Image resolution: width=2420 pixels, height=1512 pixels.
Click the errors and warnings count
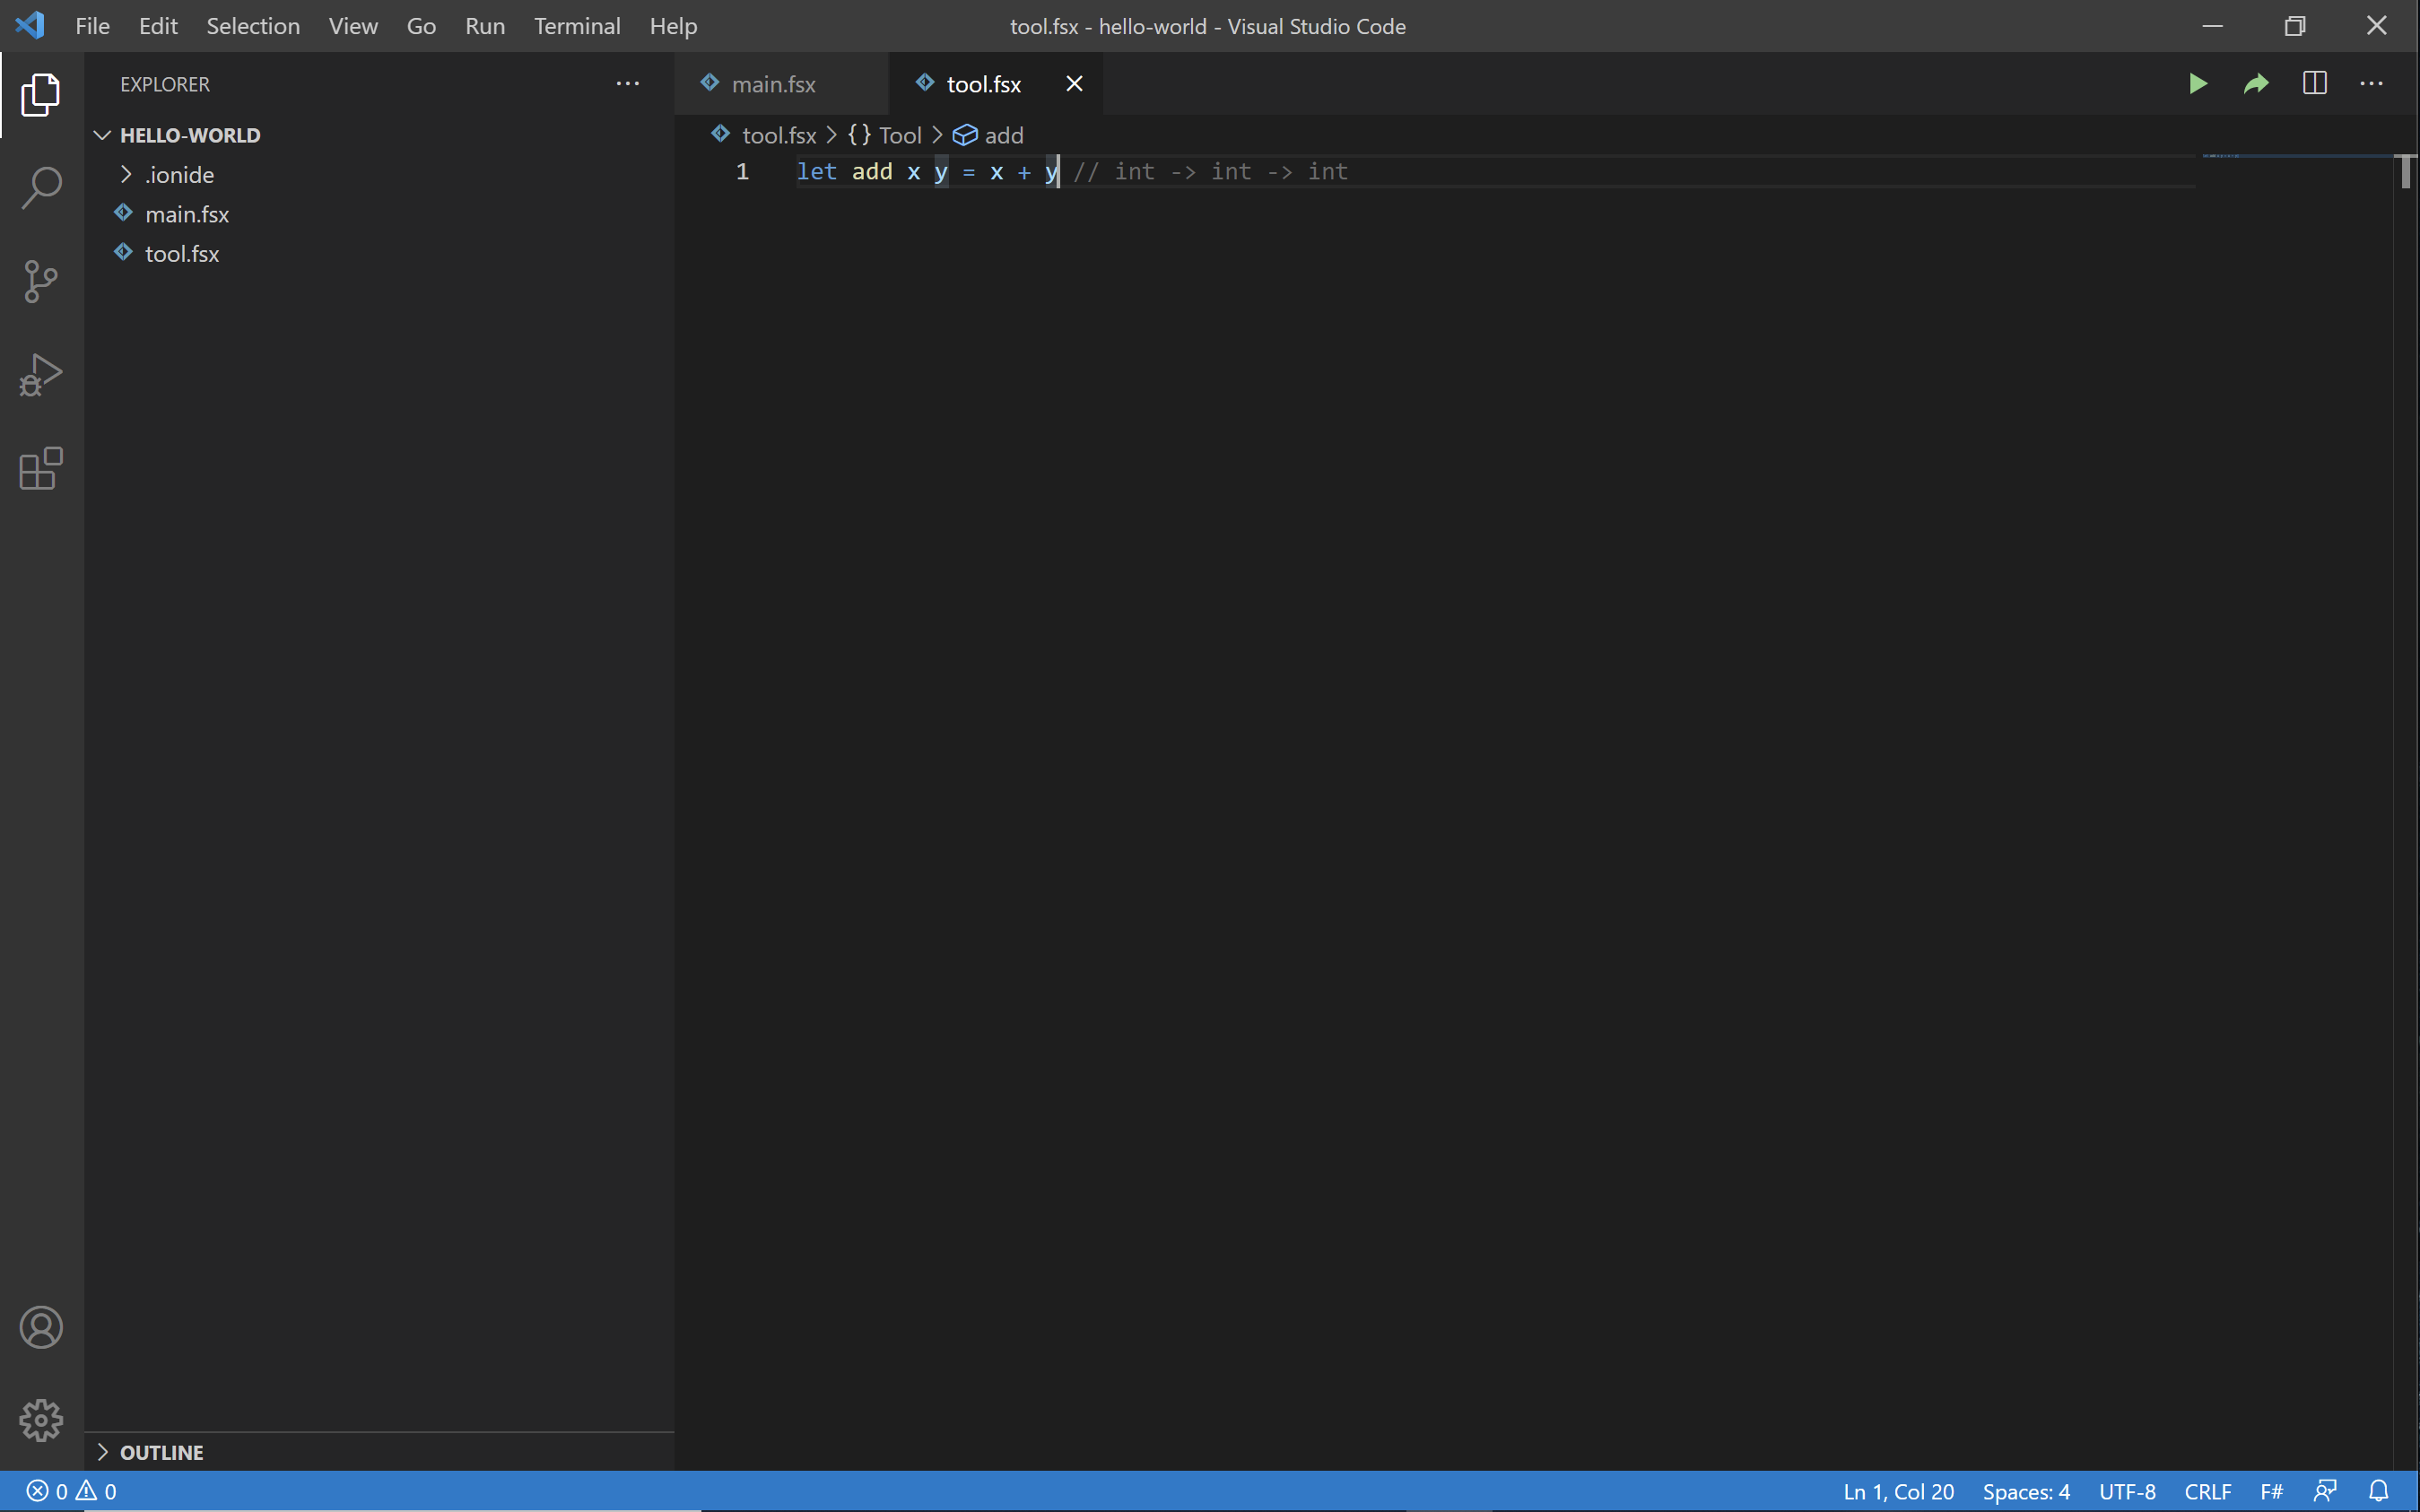coord(71,1491)
